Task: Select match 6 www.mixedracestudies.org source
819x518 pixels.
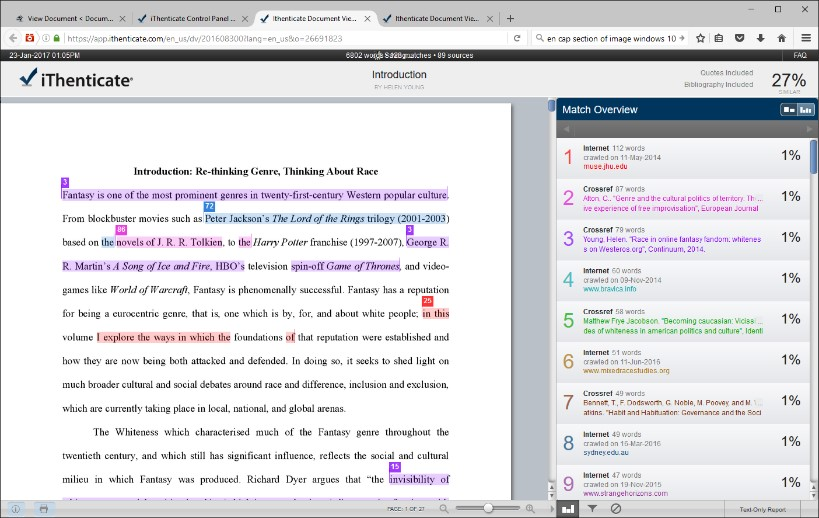Action: point(684,361)
